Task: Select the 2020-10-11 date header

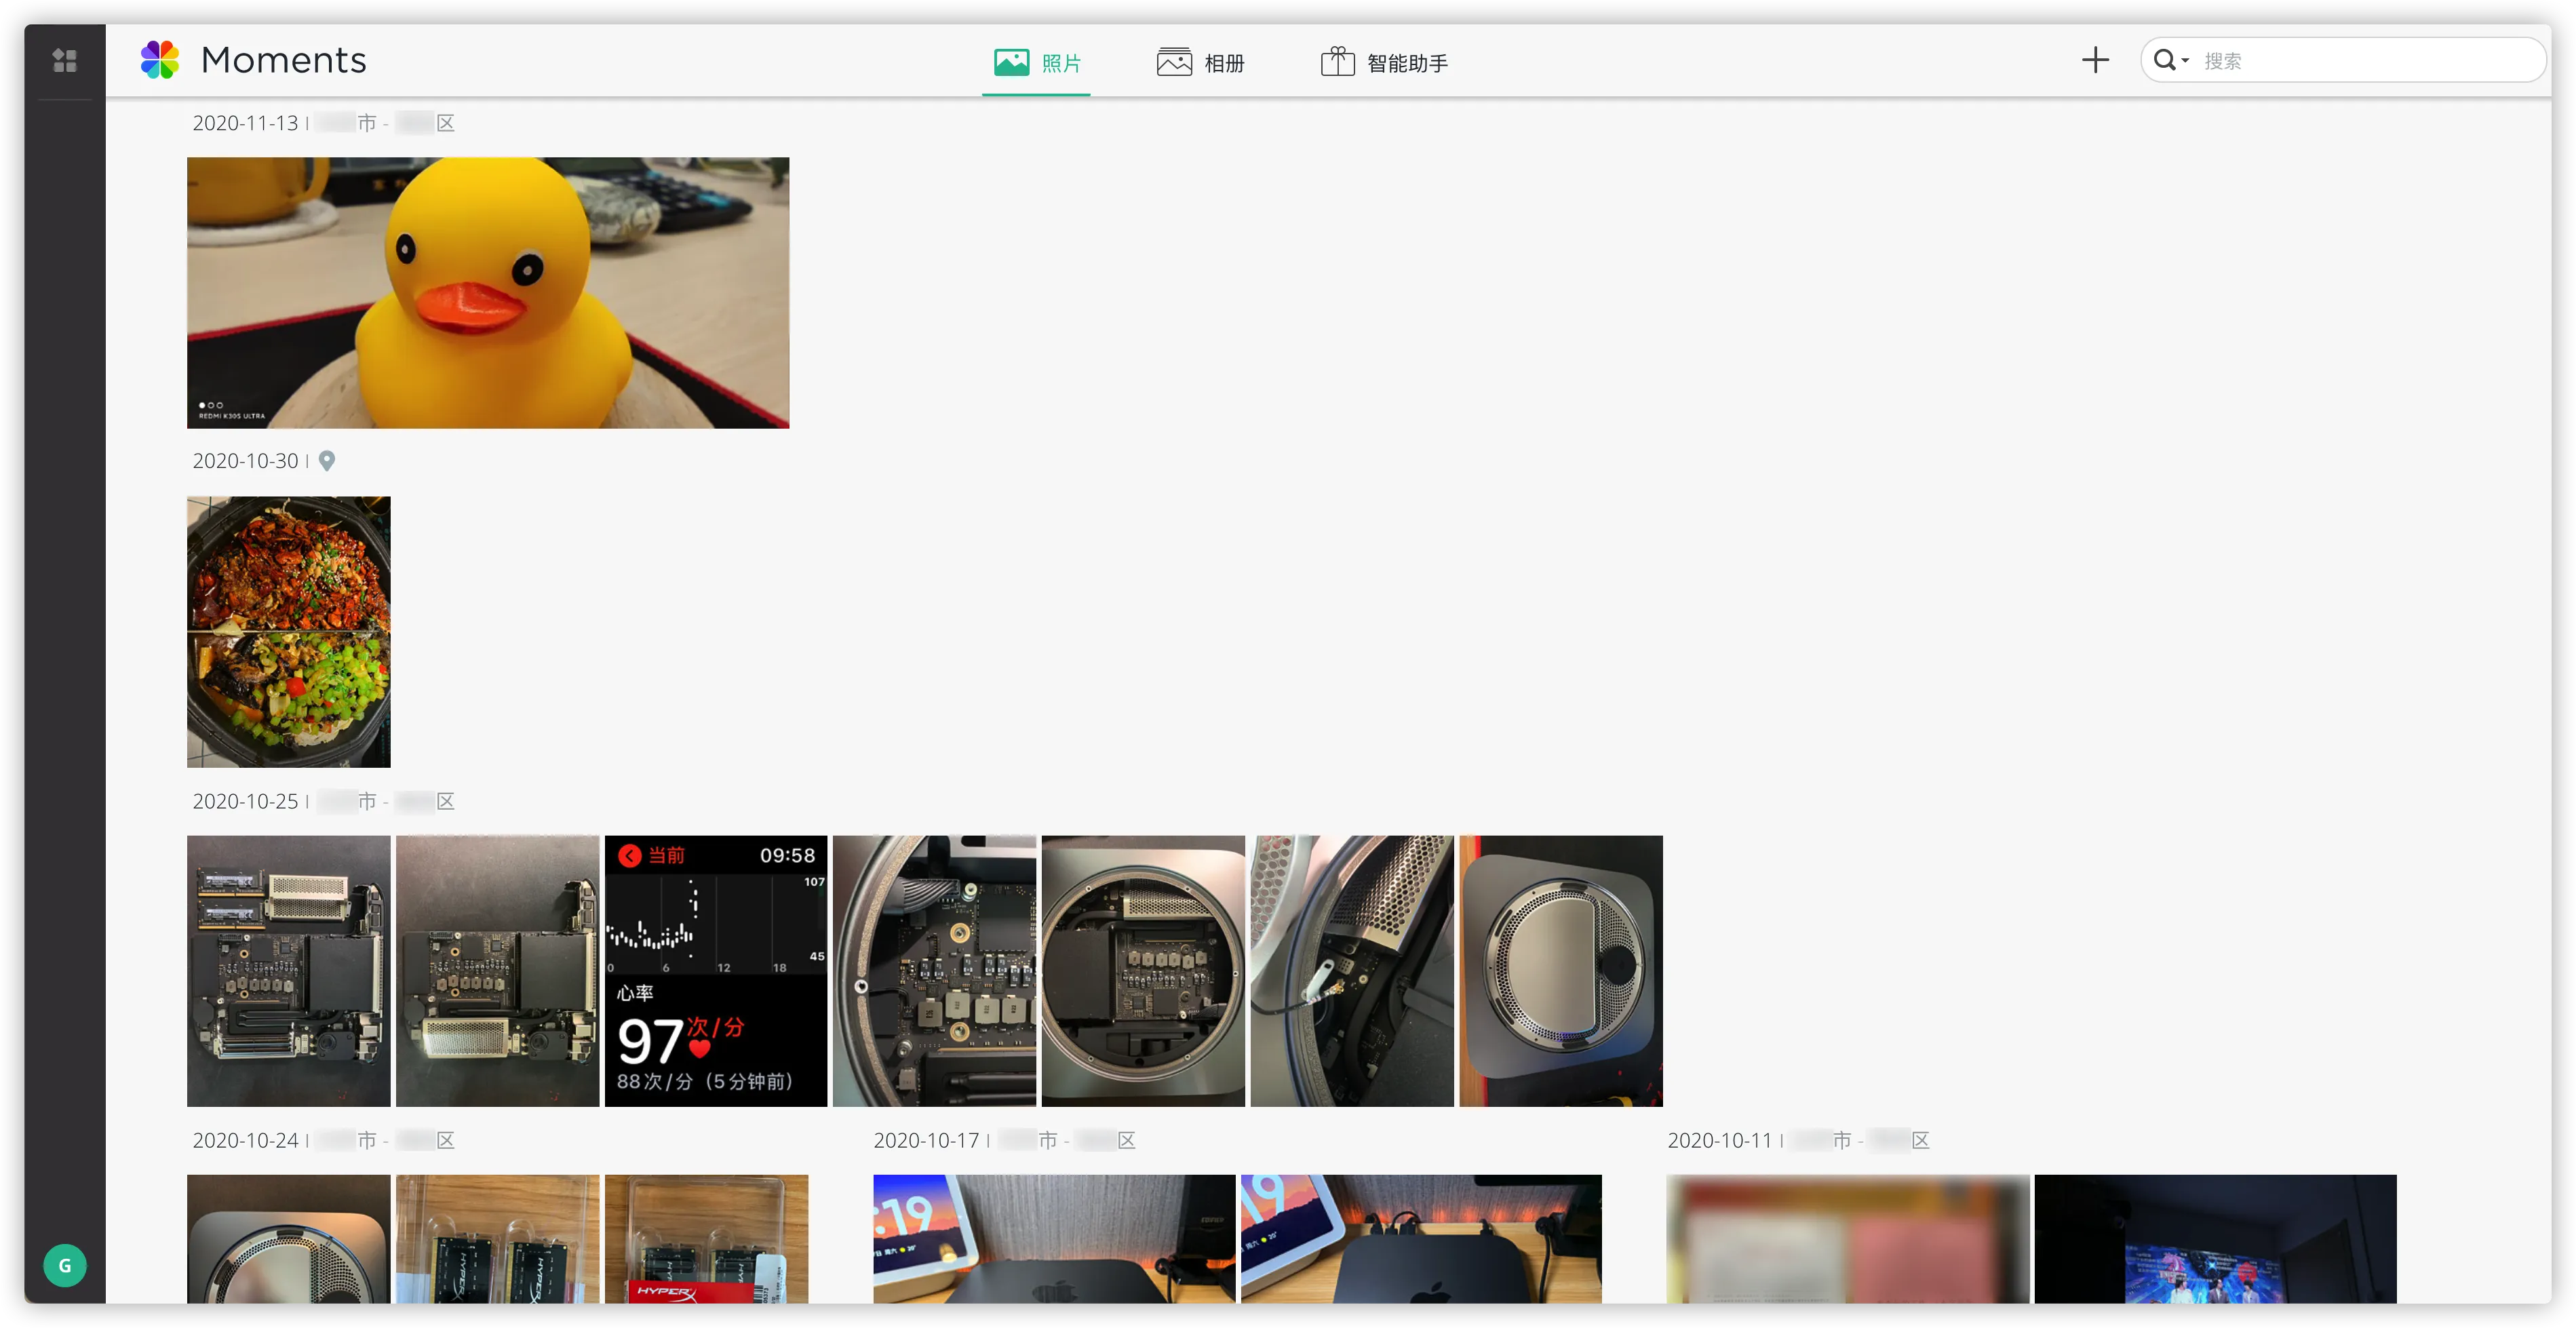Action: coord(1720,1140)
